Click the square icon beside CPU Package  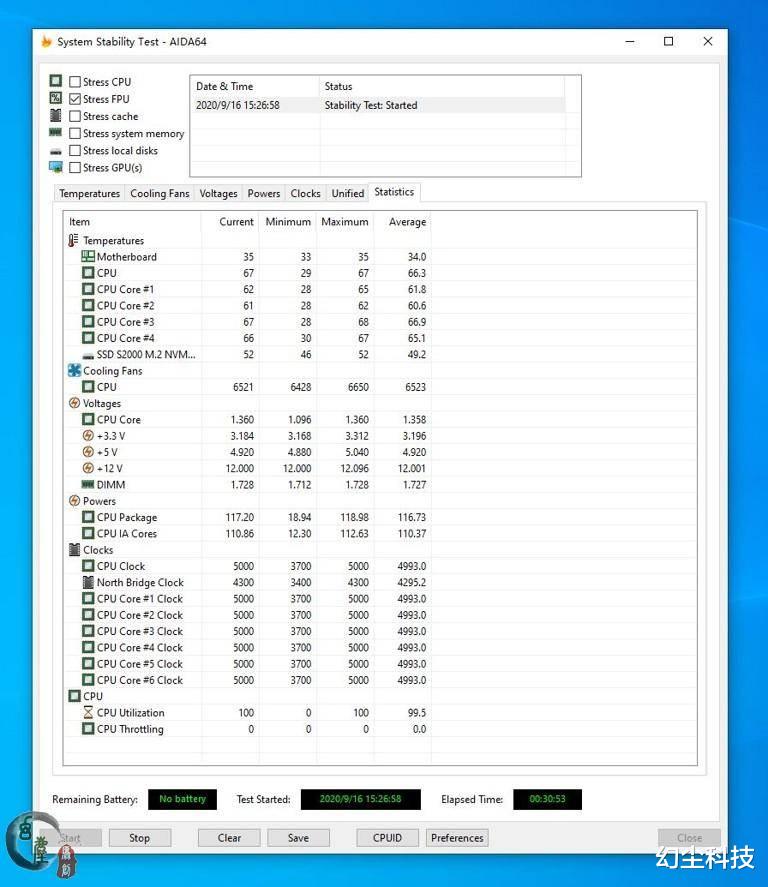(88, 517)
